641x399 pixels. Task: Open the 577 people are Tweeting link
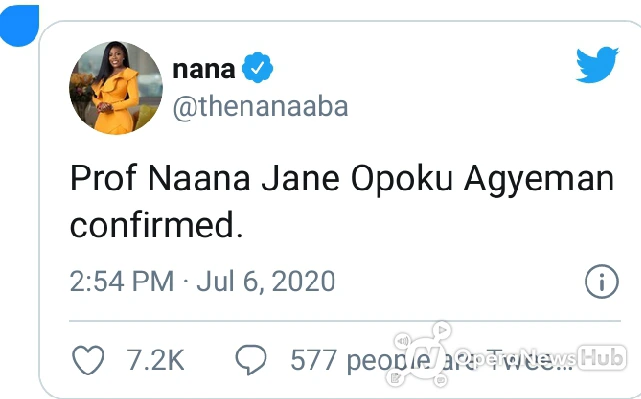tap(431, 361)
